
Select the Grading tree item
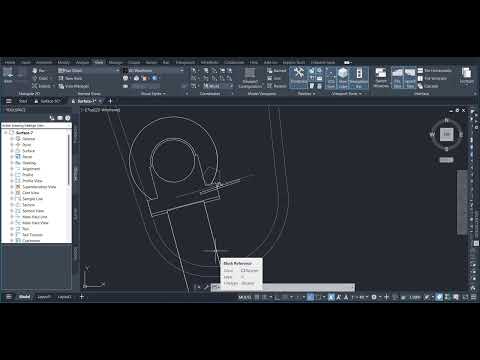(29, 163)
